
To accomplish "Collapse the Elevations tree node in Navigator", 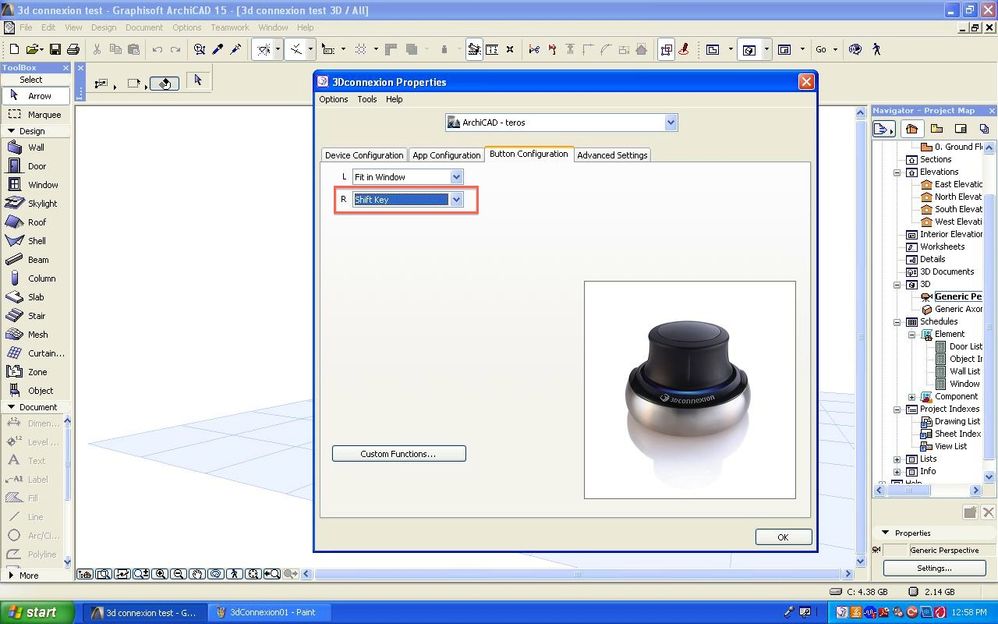I will pos(897,172).
